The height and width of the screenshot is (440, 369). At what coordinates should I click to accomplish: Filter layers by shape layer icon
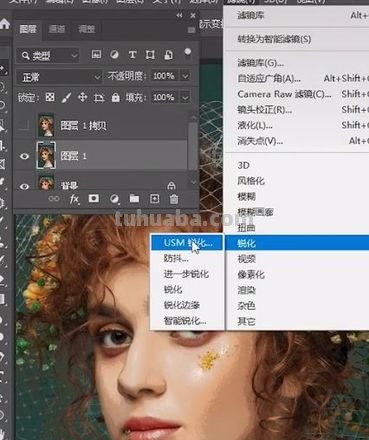tap(150, 54)
